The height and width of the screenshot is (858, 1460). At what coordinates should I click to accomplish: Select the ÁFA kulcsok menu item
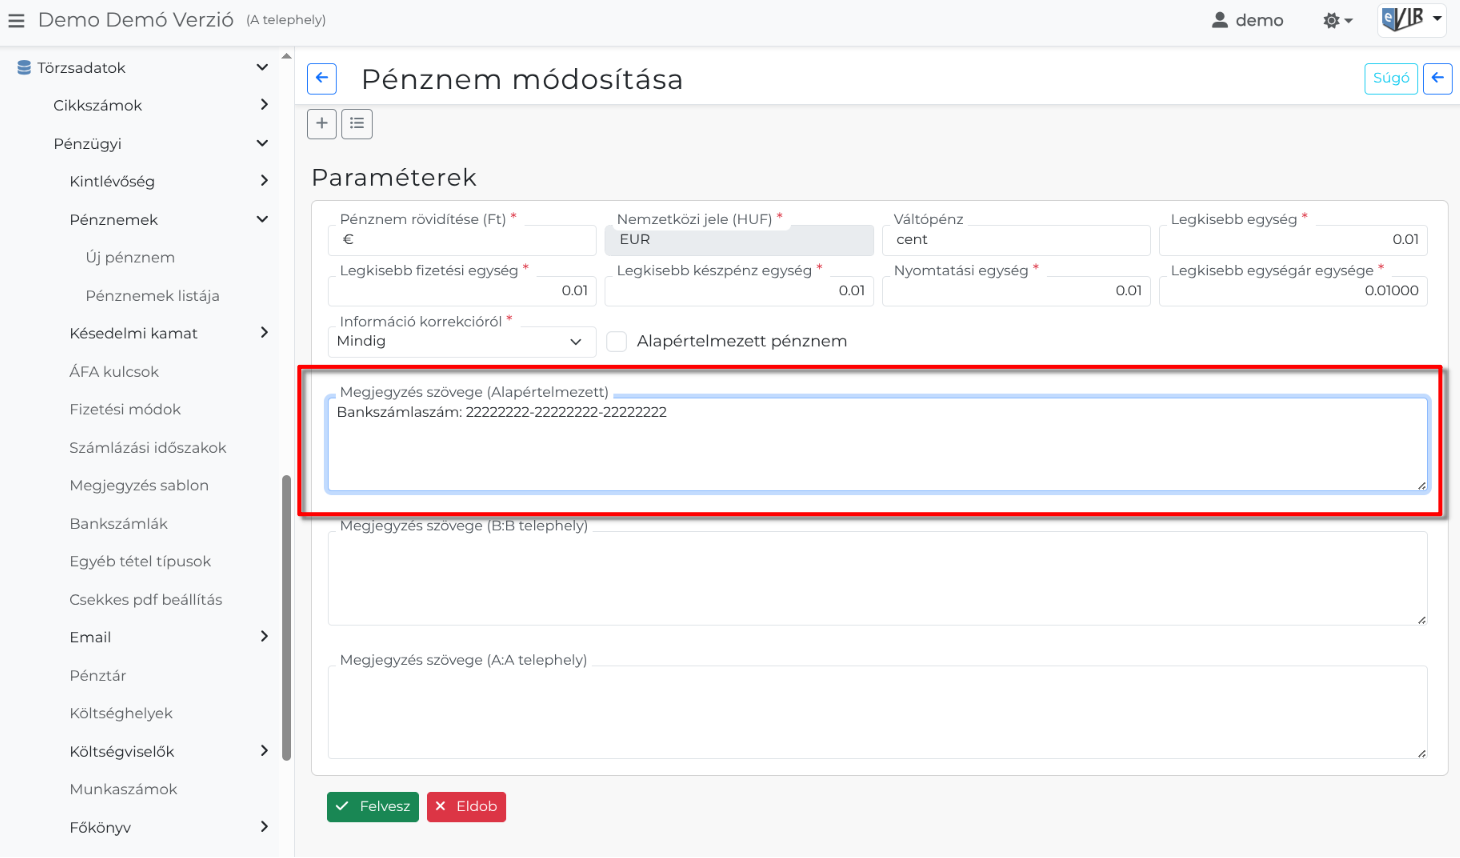click(x=114, y=371)
